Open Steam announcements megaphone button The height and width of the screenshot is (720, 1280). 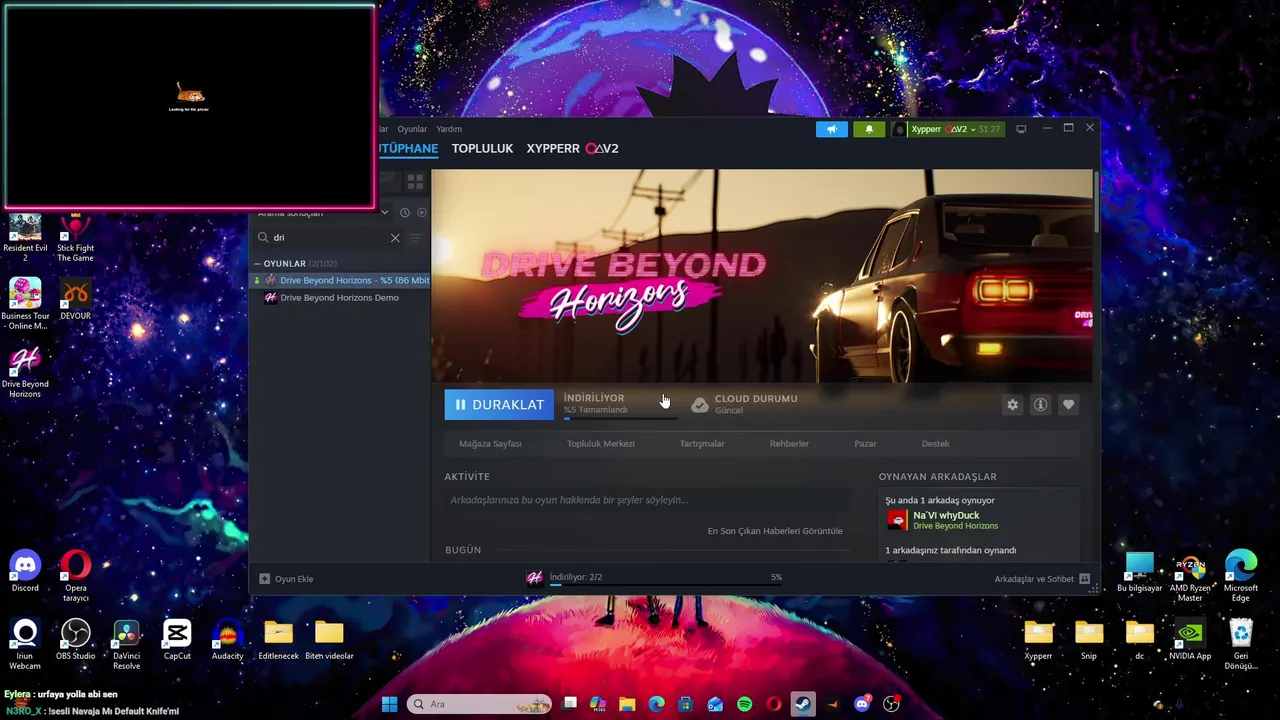(831, 129)
